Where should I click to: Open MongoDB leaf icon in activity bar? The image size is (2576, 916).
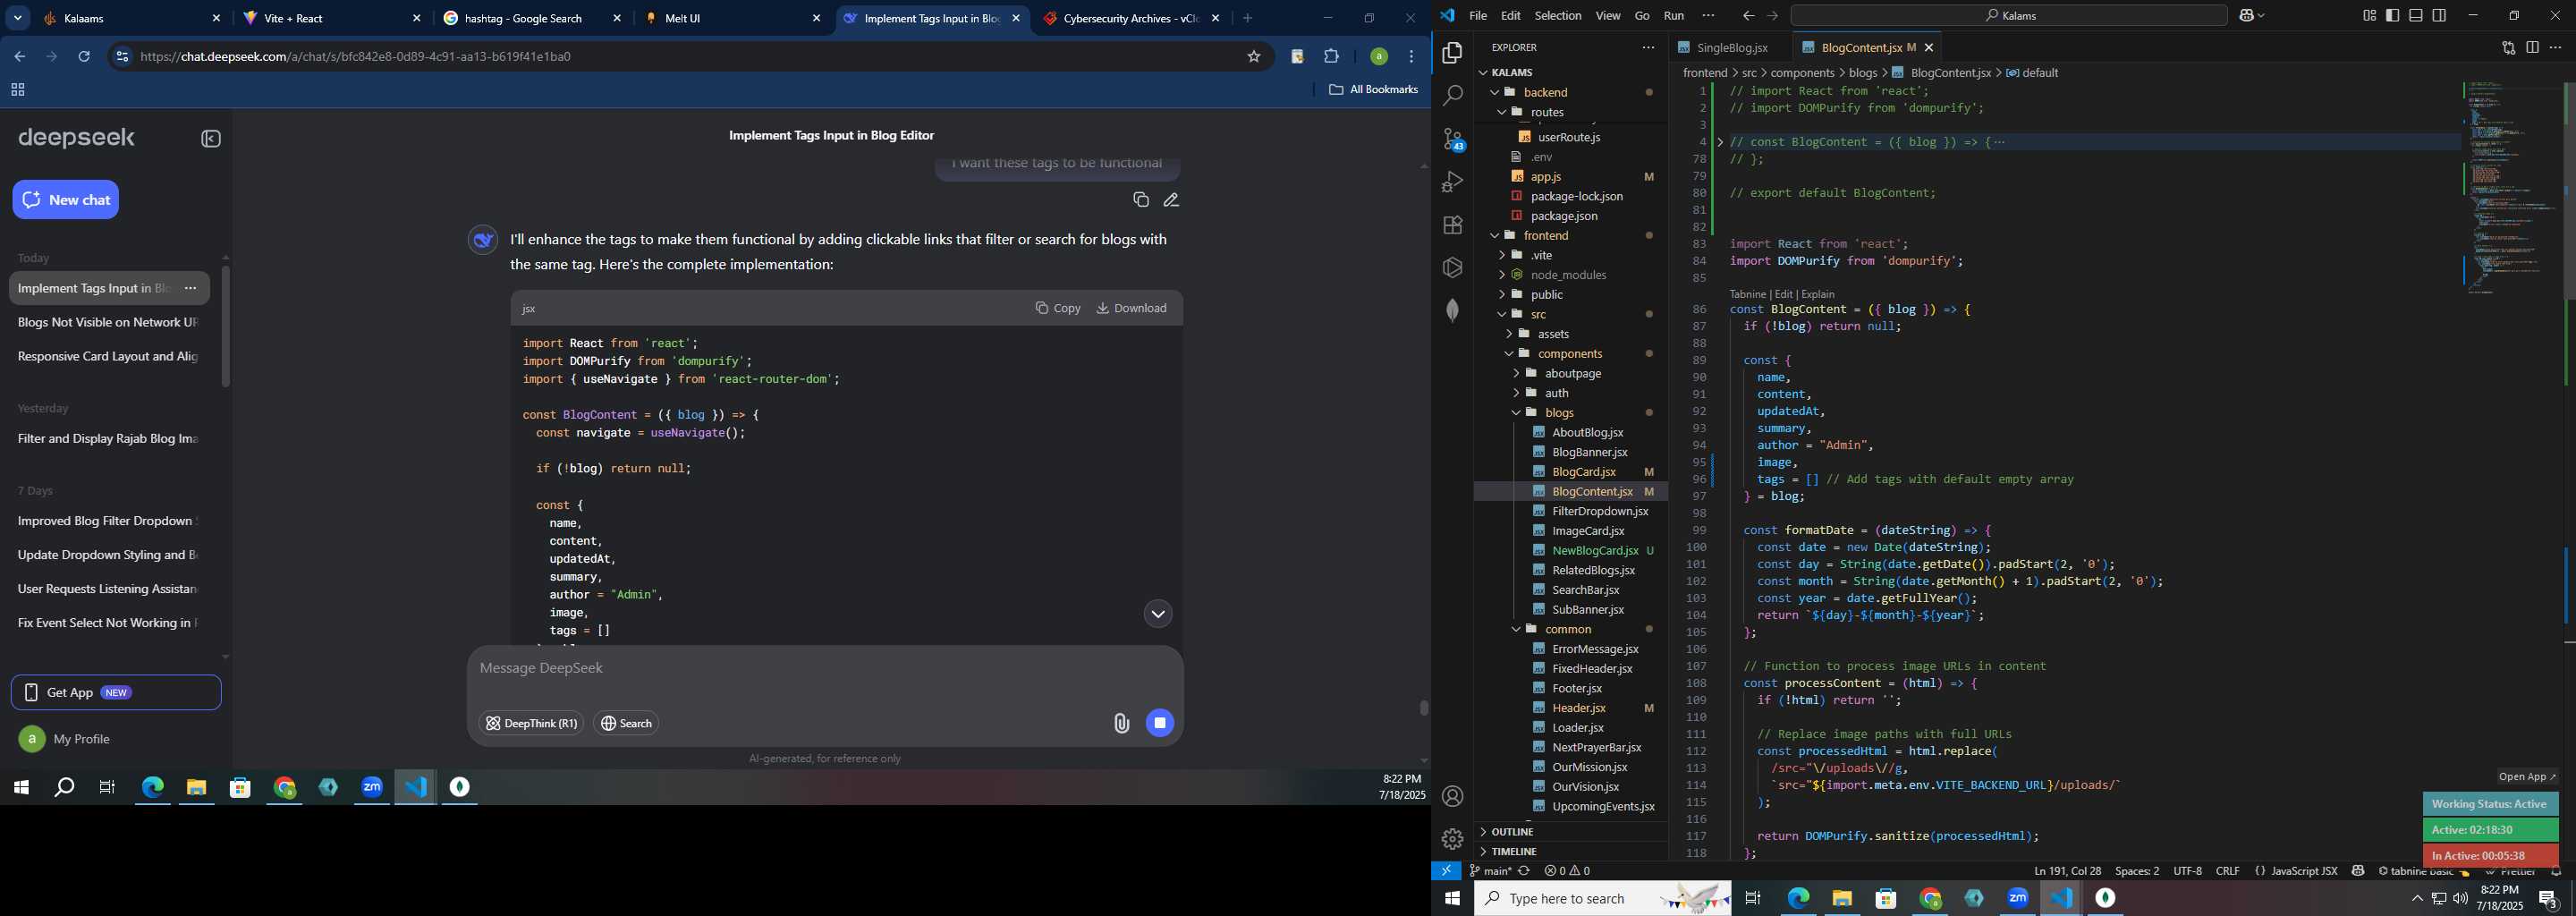pyautogui.click(x=1452, y=311)
